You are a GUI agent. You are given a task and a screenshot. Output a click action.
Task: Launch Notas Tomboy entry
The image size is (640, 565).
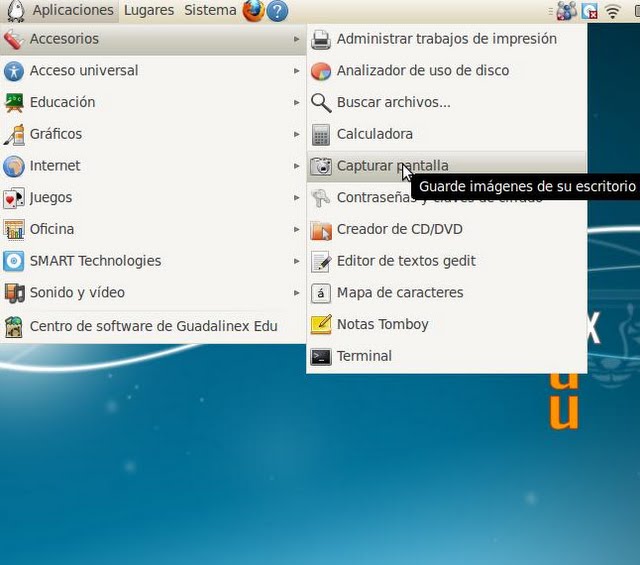click(382, 325)
